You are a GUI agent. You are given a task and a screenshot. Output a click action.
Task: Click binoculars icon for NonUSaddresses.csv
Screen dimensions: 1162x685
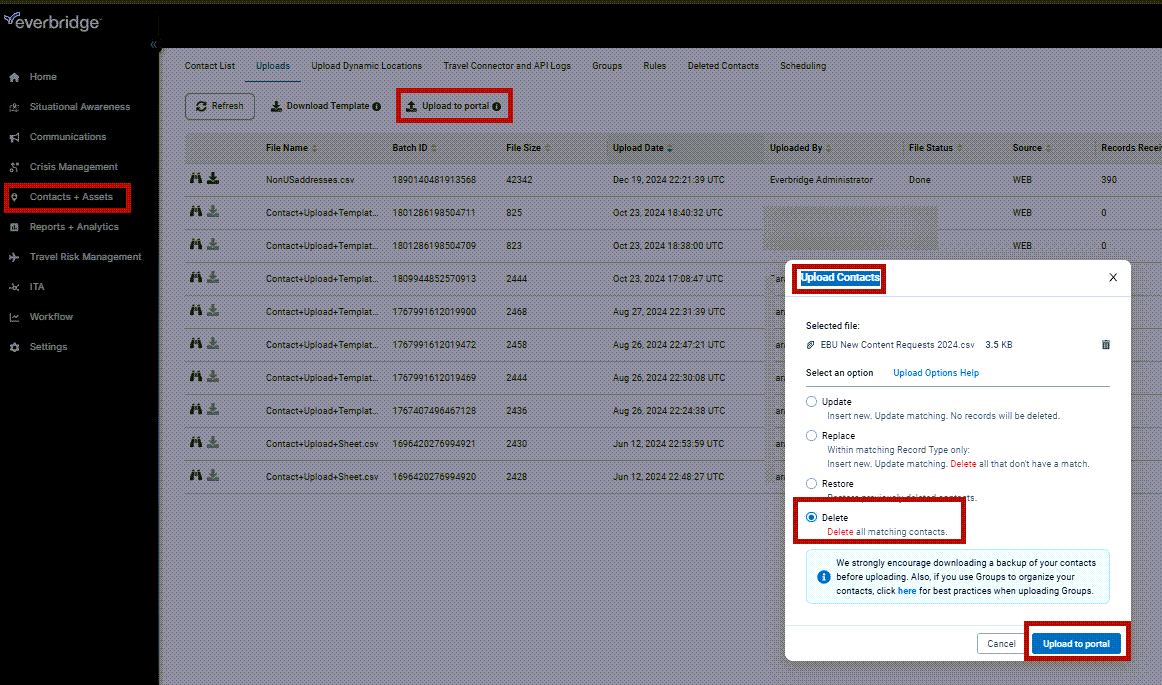pos(196,179)
